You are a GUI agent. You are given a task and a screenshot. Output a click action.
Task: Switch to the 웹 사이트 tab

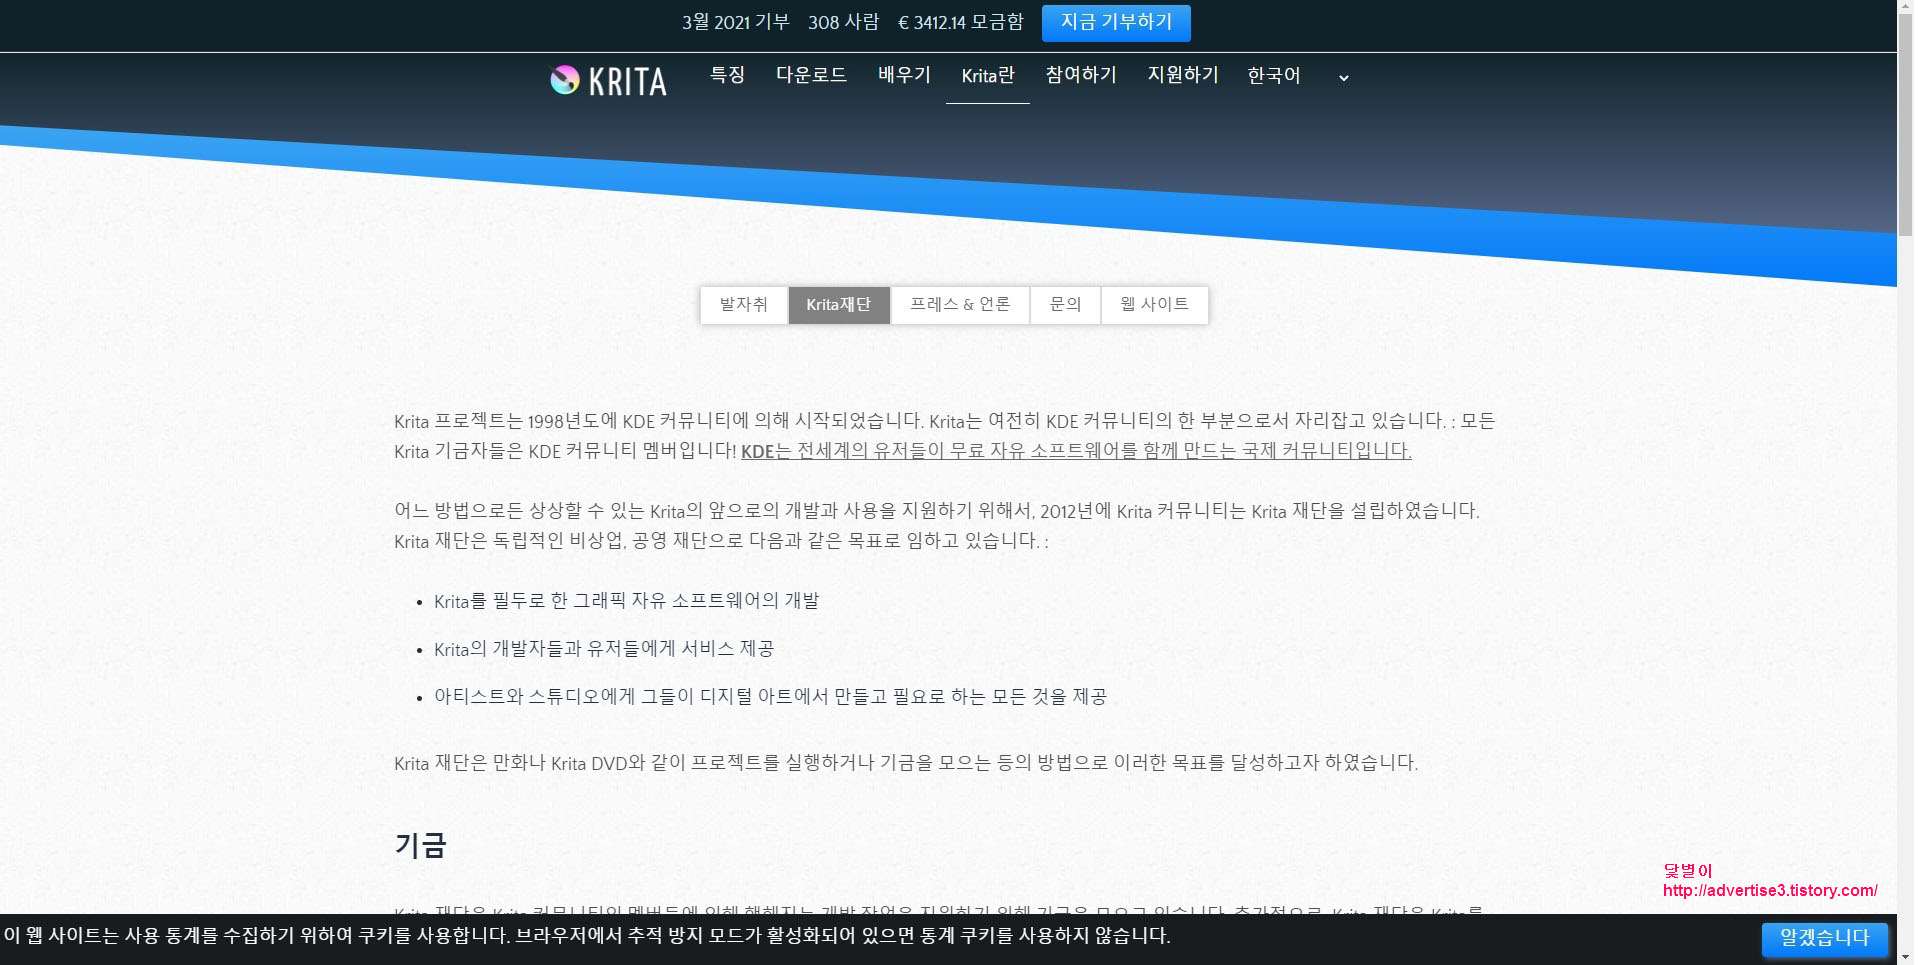pos(1155,305)
